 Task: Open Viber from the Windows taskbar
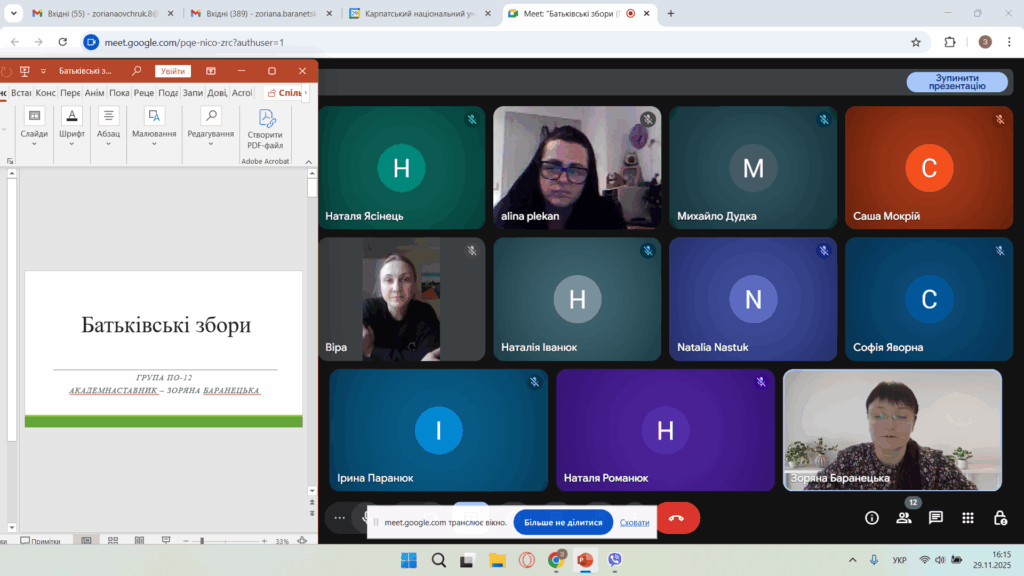614,560
